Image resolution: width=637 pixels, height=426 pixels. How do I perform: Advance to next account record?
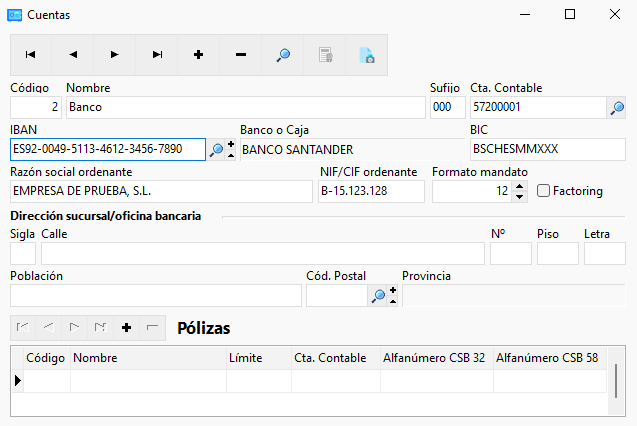click(115, 55)
